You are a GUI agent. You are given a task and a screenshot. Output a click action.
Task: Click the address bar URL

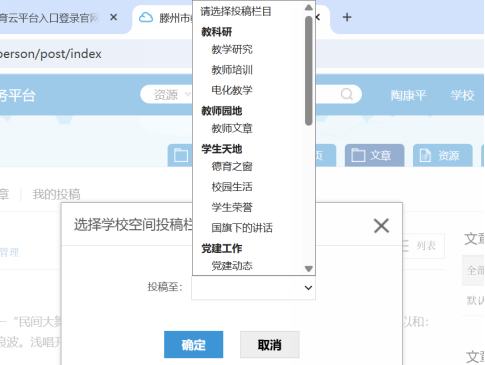(51, 54)
